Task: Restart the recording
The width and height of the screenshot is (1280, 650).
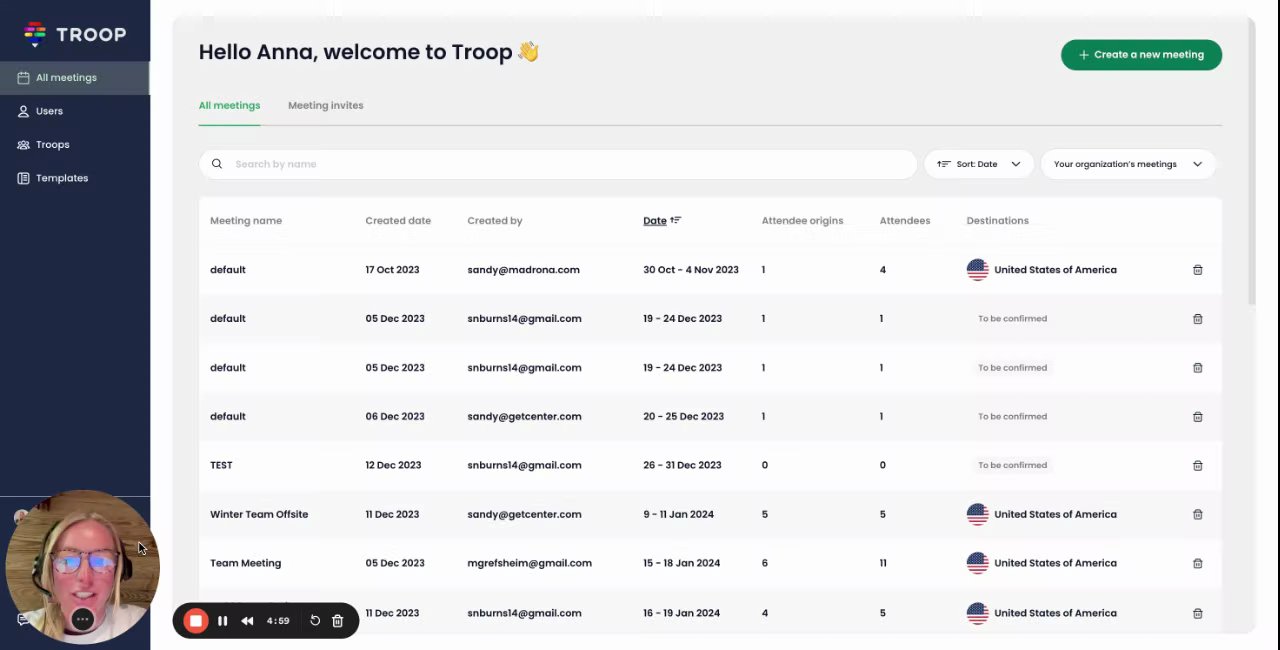Action: tap(315, 621)
